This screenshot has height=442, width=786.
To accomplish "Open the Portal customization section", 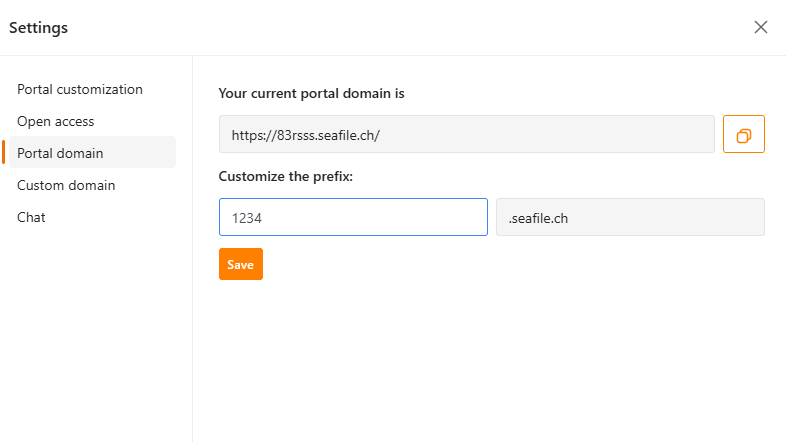I will (80, 89).
